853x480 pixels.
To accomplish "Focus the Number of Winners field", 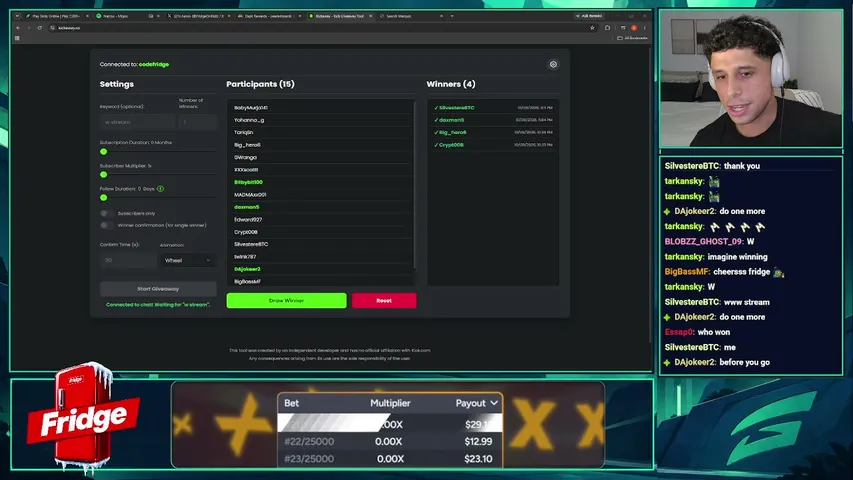I will pyautogui.click(x=197, y=122).
